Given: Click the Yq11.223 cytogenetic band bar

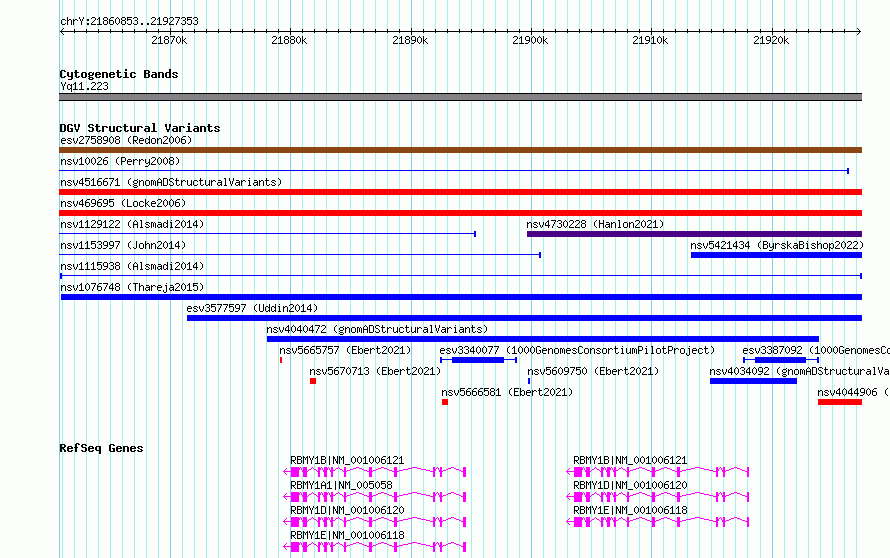Looking at the screenshot, I should 460,97.
